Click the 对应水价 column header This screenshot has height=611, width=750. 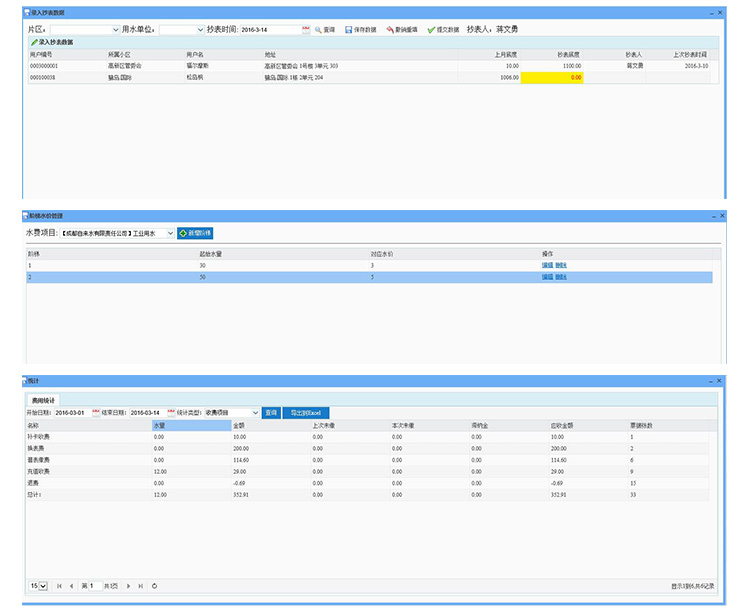coord(382,254)
